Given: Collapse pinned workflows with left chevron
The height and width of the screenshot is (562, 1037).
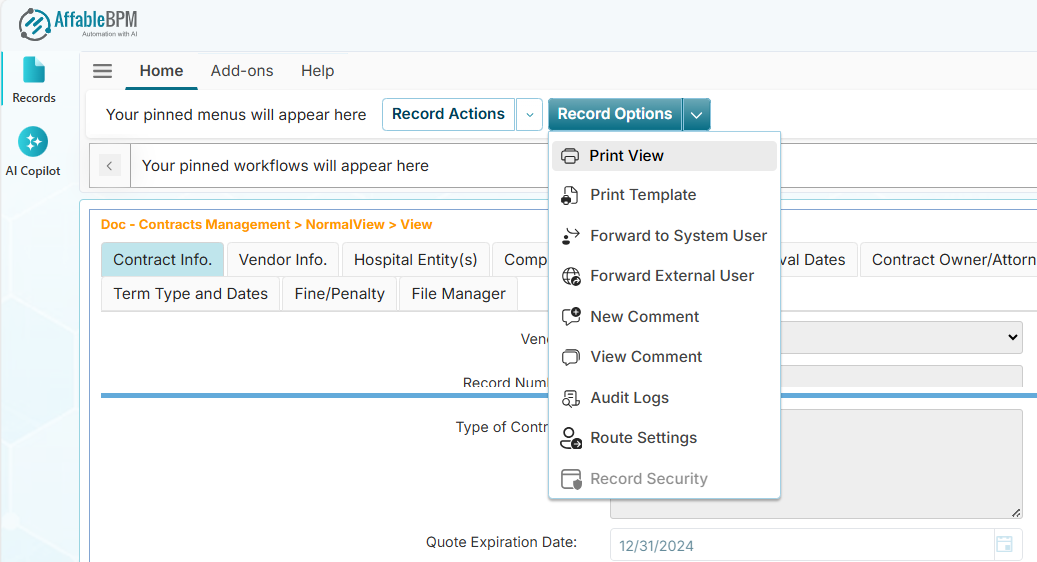Looking at the screenshot, I should (x=110, y=166).
